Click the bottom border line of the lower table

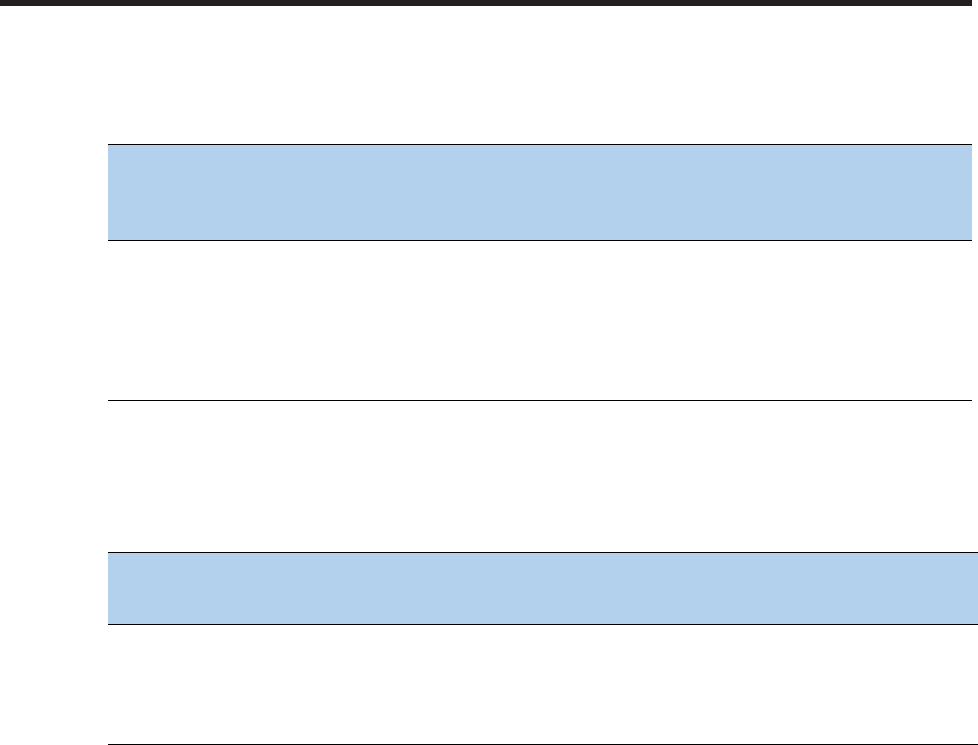(x=539, y=744)
